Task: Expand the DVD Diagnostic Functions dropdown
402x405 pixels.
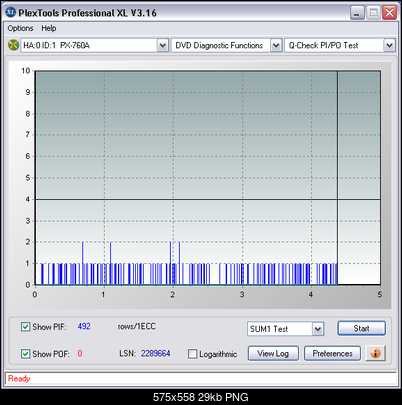Action: click(x=276, y=45)
